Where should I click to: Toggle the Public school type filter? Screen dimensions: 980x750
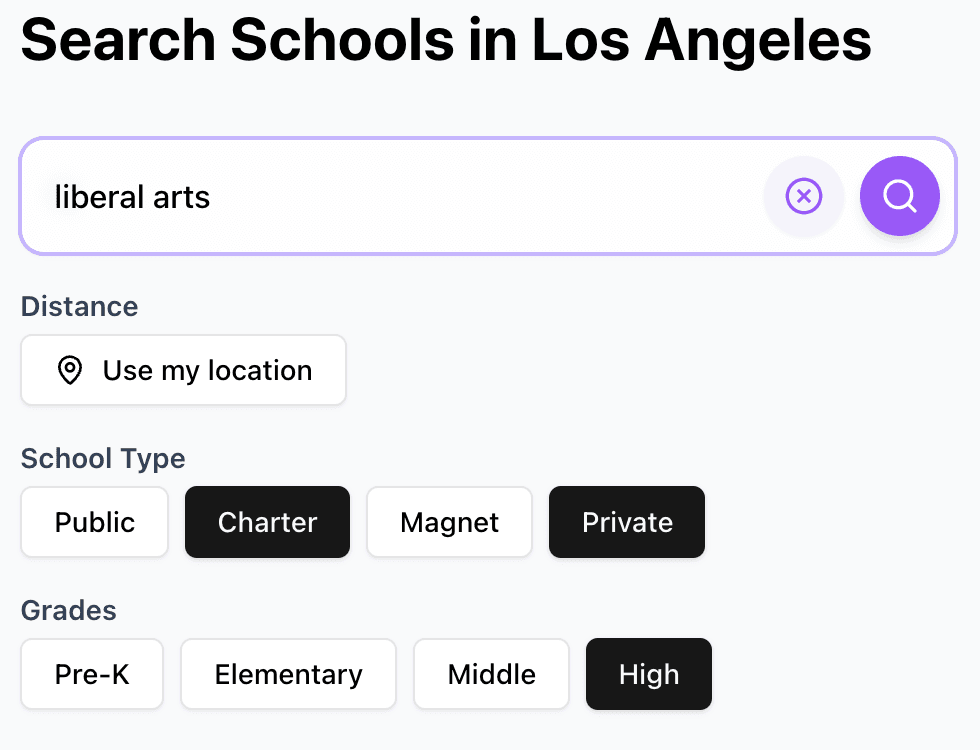click(94, 521)
